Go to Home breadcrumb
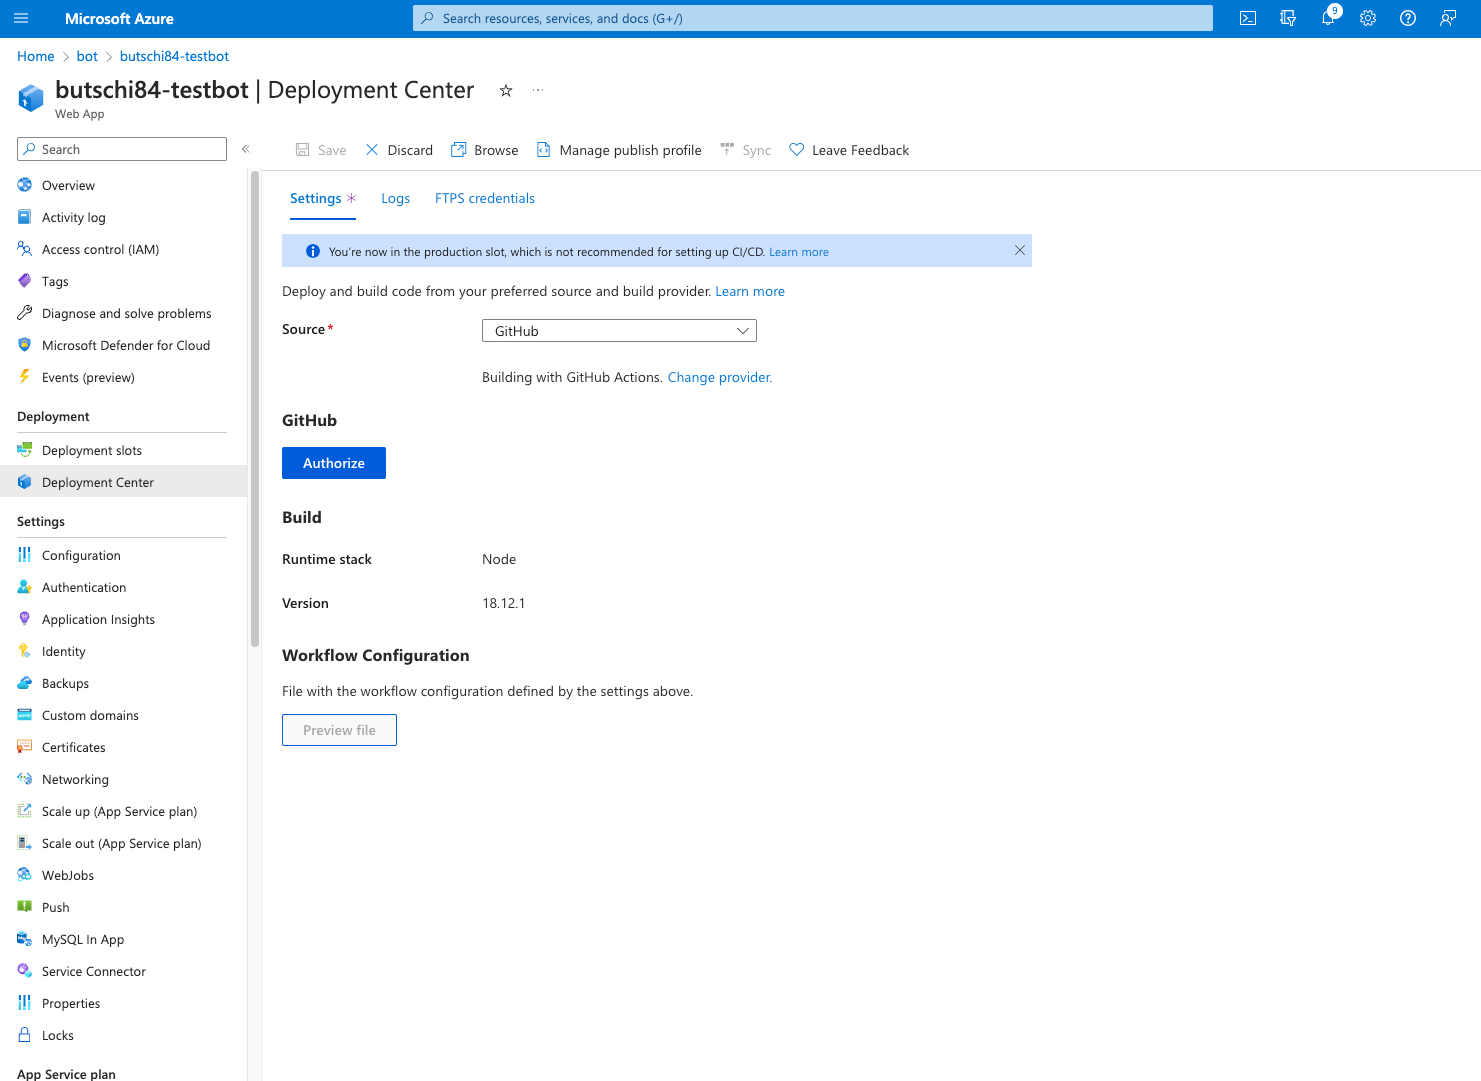The width and height of the screenshot is (1481, 1081). [36, 56]
